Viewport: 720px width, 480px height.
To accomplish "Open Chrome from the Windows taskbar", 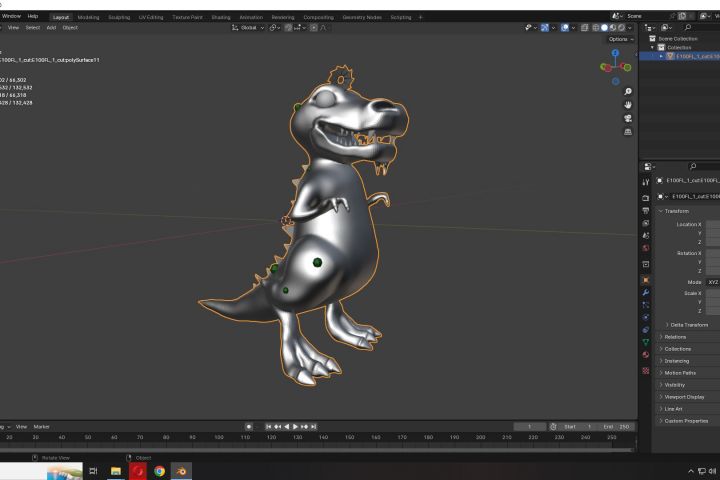I will click(x=160, y=470).
